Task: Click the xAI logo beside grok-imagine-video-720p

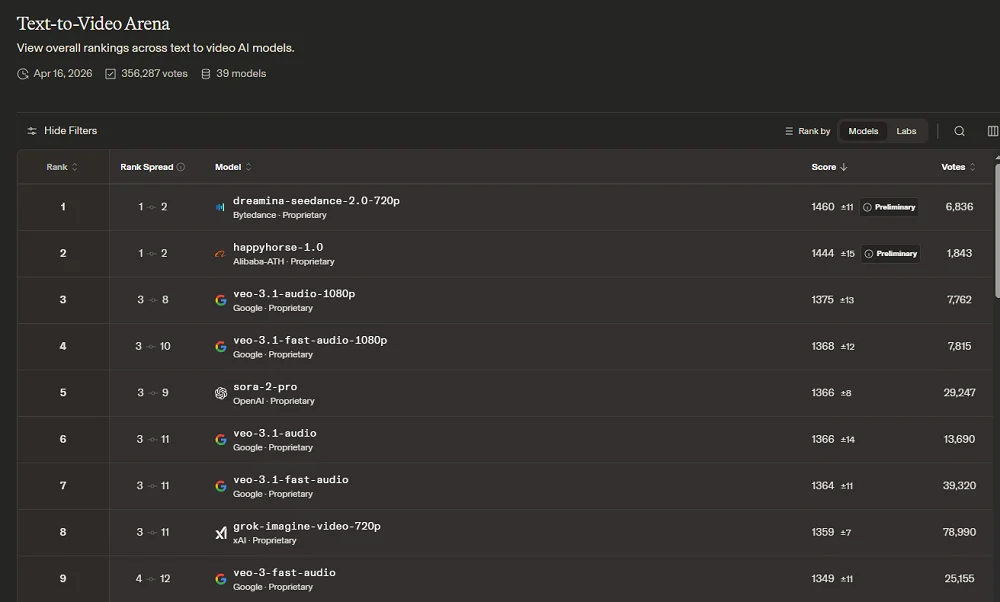Action: pyautogui.click(x=221, y=533)
